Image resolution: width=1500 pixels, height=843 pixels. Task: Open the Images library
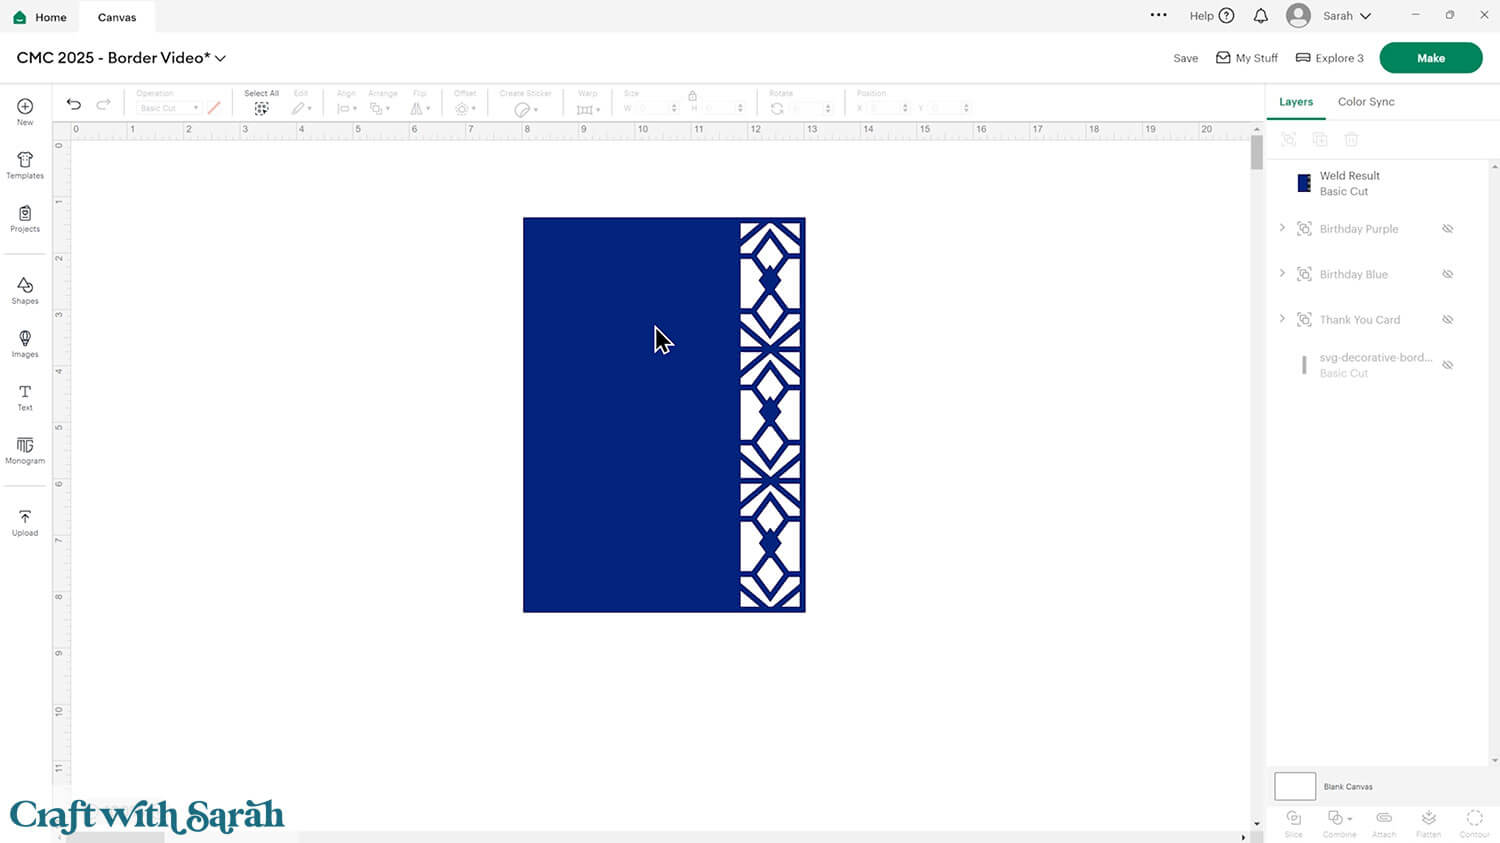[x=25, y=343]
